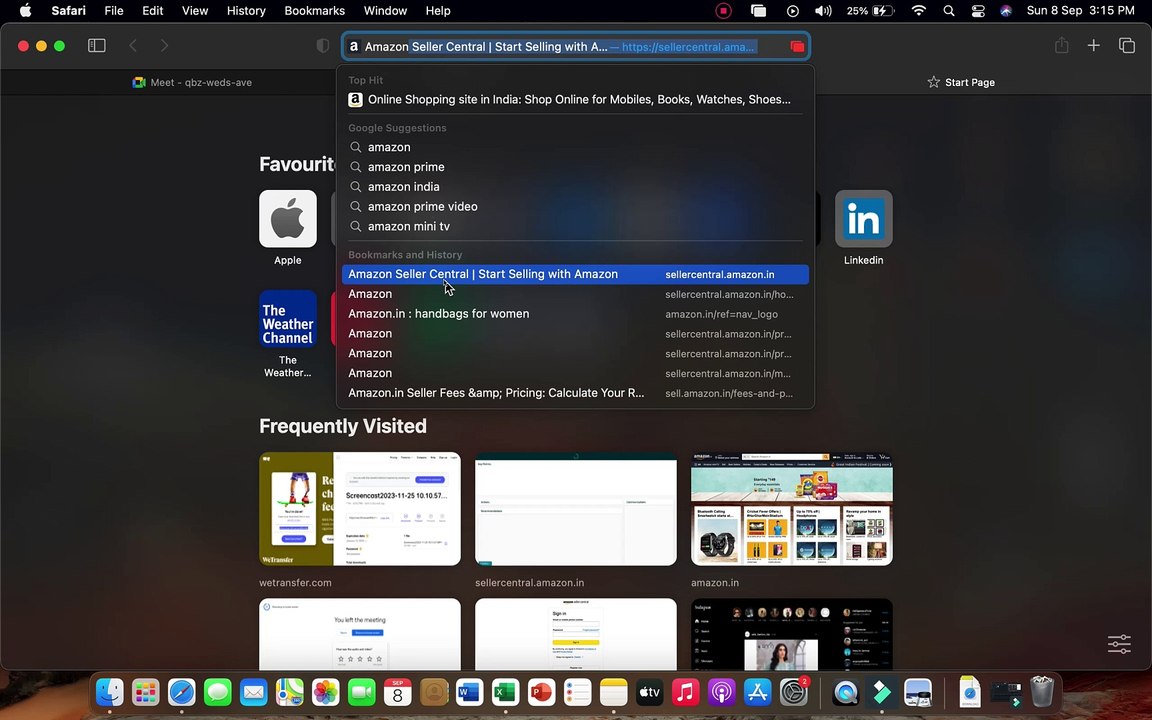The height and width of the screenshot is (720, 1152).
Task: Click the Wi-Fi status icon
Action: (918, 10)
